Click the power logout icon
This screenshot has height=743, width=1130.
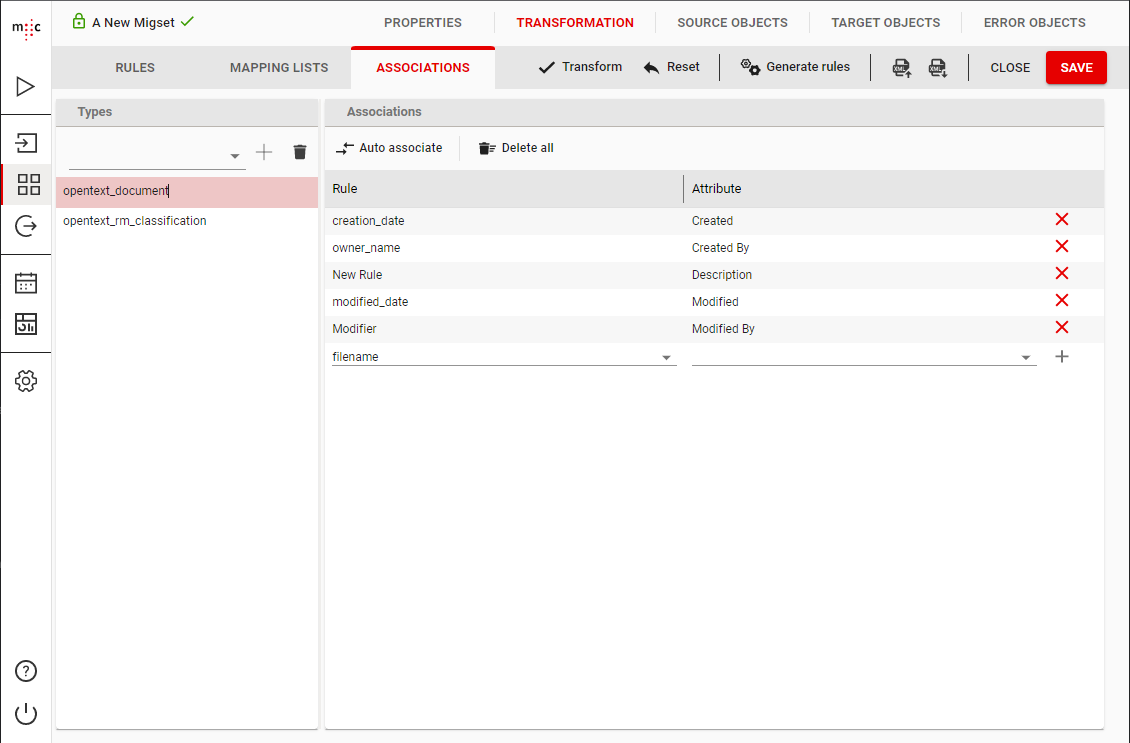pyautogui.click(x=26, y=713)
